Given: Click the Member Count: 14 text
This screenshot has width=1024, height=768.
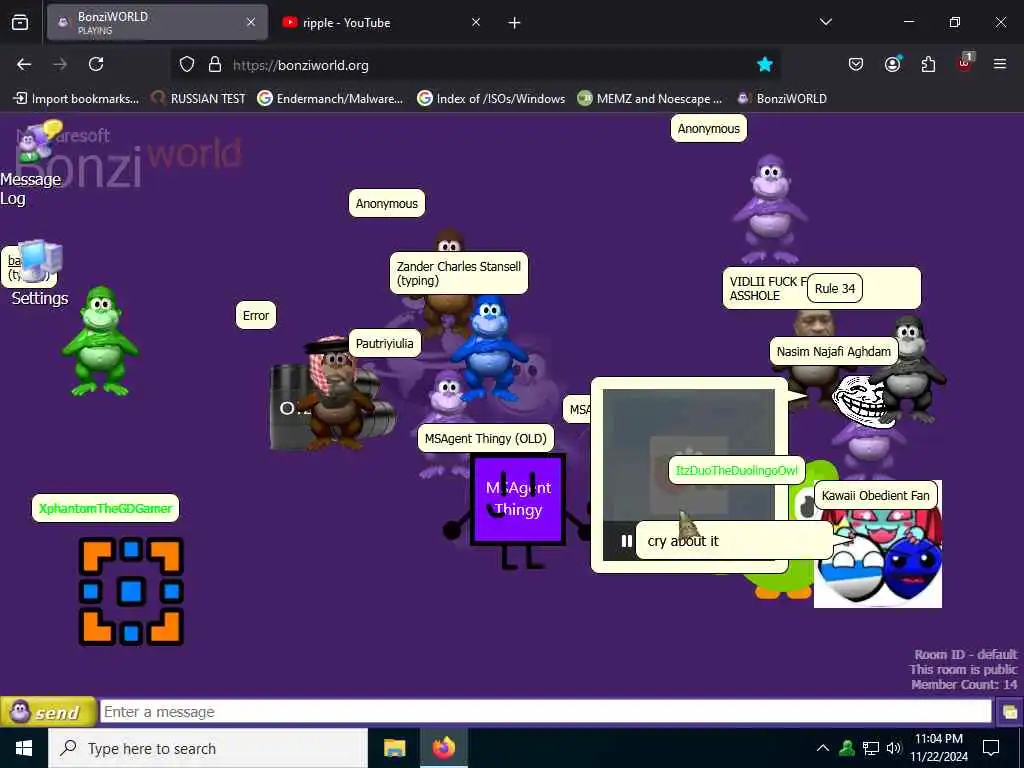Looking at the screenshot, I should click(964, 684).
